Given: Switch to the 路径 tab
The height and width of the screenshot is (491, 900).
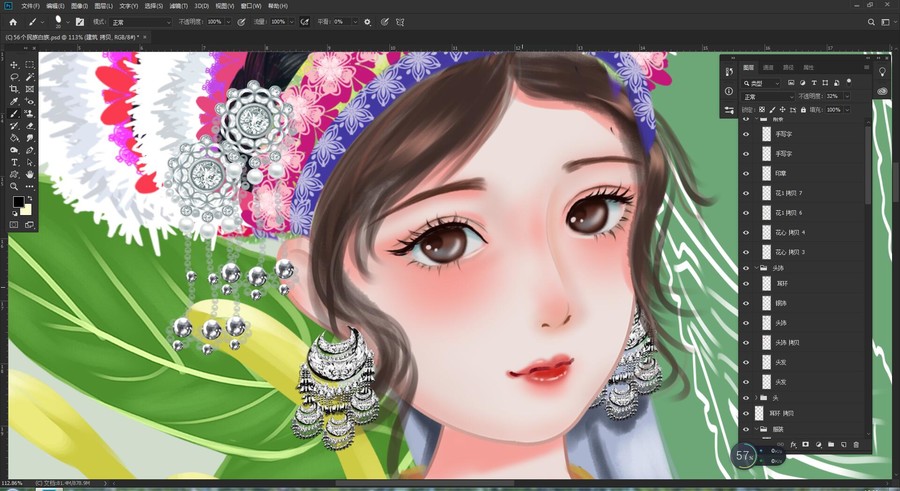Looking at the screenshot, I should [x=789, y=68].
